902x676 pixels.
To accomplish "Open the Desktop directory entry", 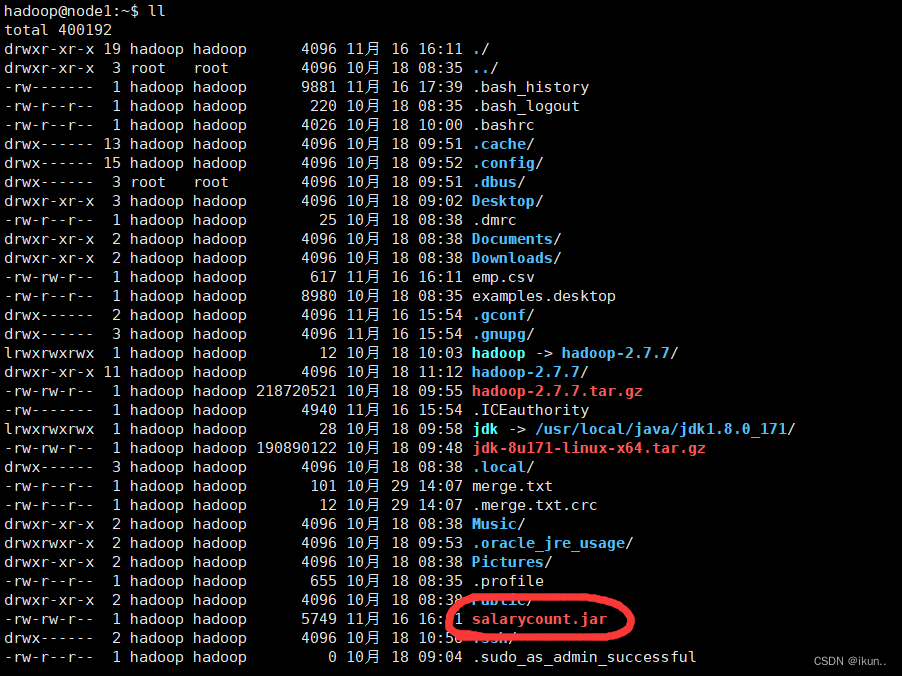I will tap(504, 200).
